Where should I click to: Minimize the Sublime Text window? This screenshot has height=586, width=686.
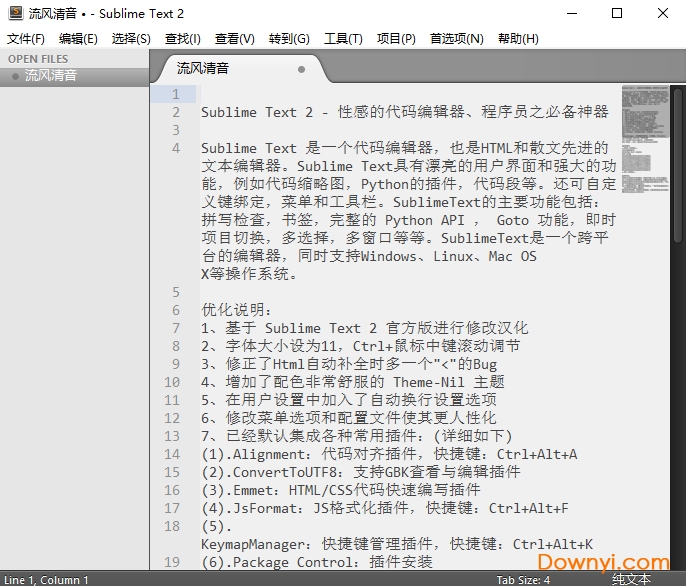[x=570, y=14]
